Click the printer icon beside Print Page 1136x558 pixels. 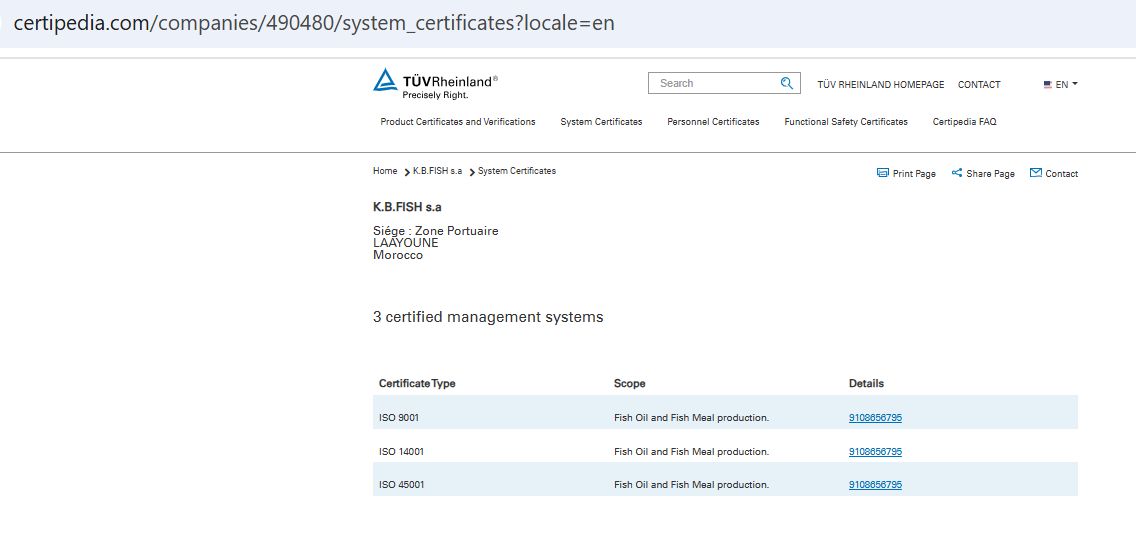[882, 173]
